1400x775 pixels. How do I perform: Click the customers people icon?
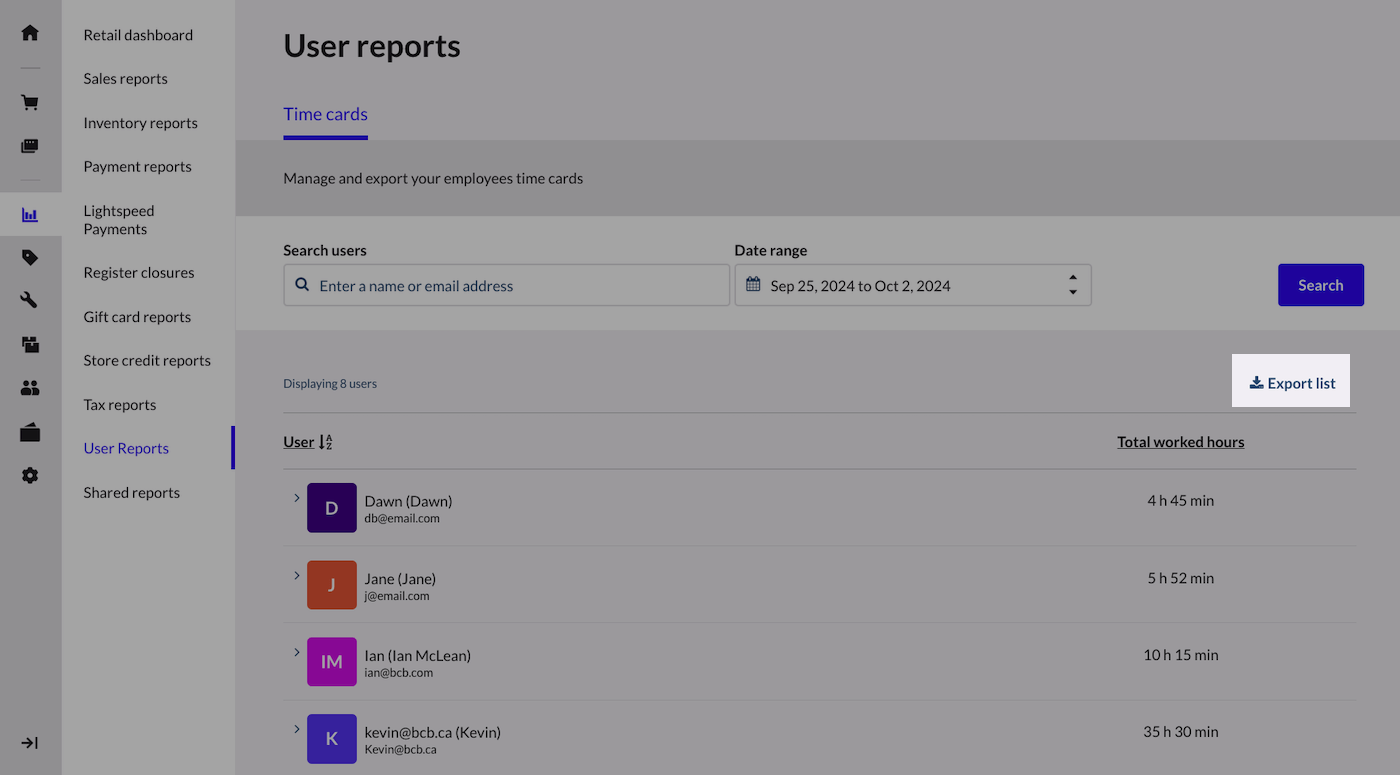(30, 388)
